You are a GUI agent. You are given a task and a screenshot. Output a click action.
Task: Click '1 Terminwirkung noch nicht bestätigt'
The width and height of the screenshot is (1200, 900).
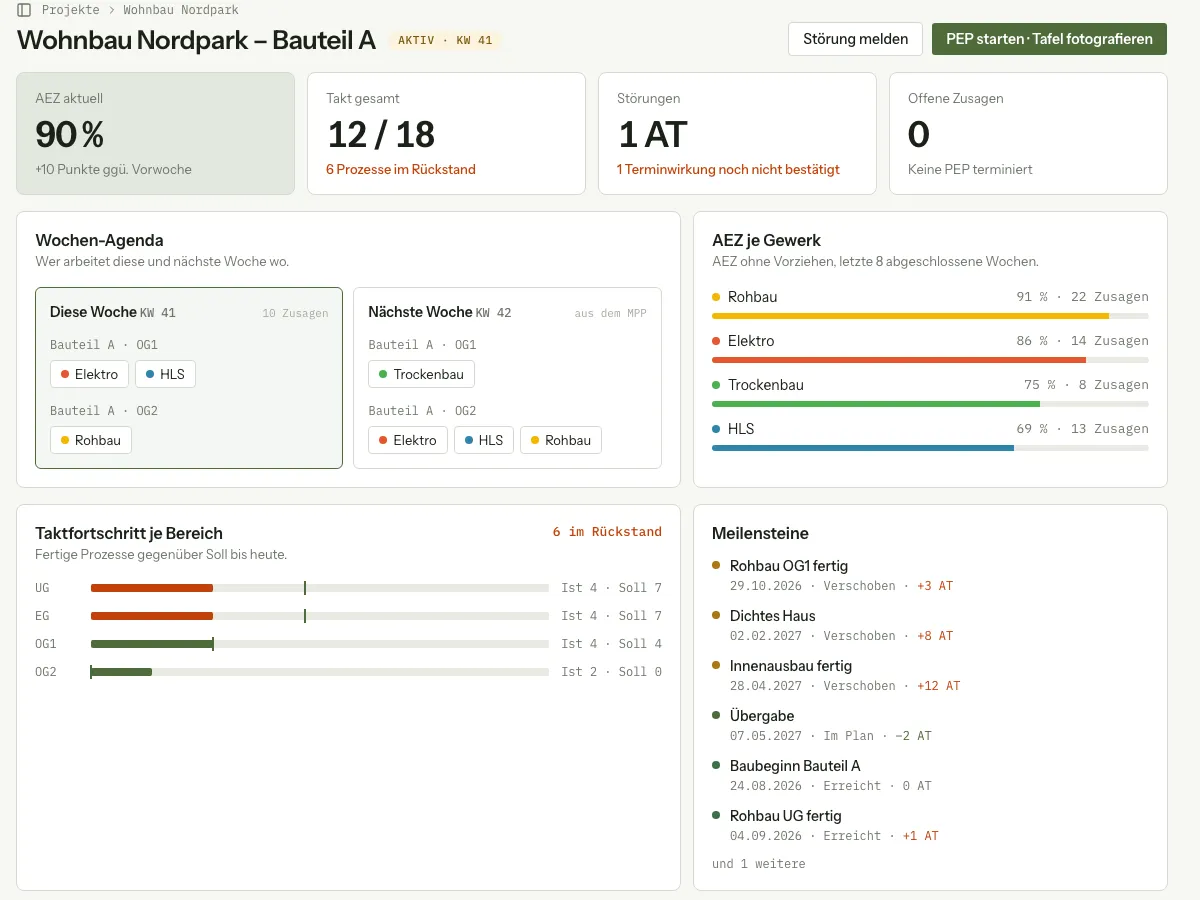pyautogui.click(x=728, y=170)
